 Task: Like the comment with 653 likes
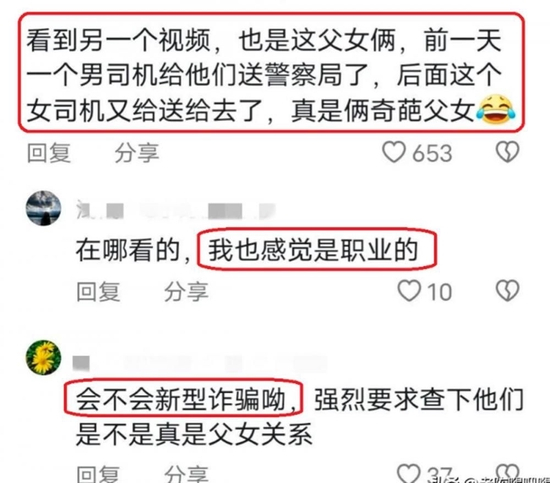click(394, 152)
